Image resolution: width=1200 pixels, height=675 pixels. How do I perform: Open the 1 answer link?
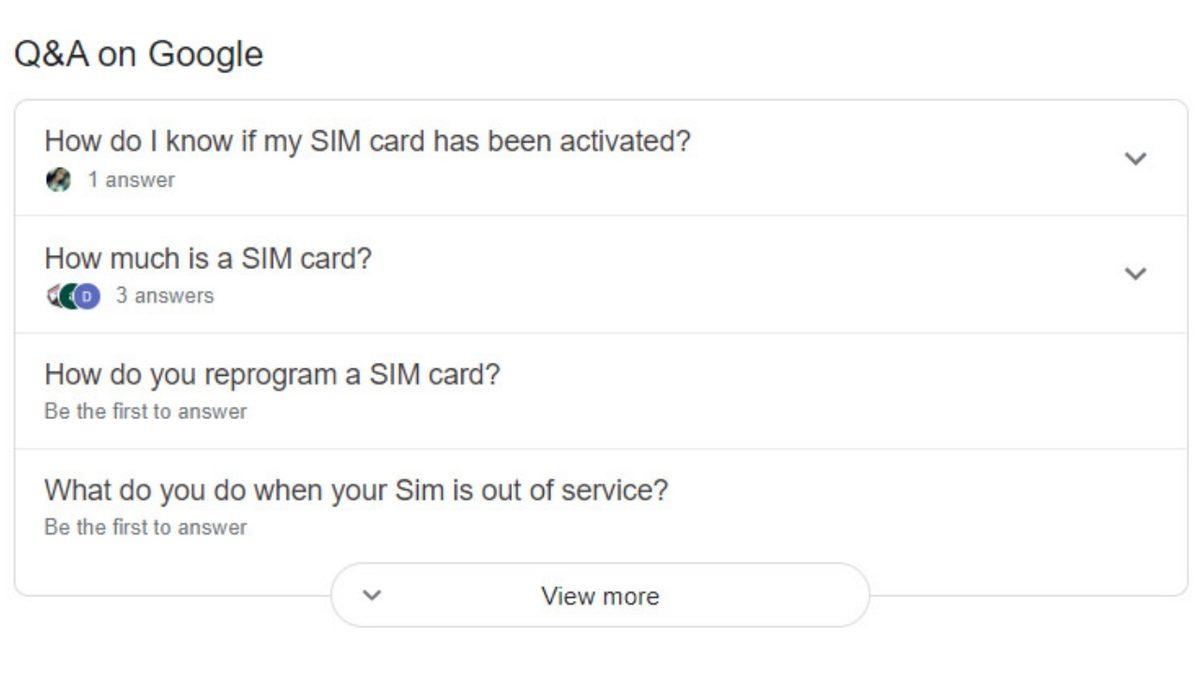[125, 180]
